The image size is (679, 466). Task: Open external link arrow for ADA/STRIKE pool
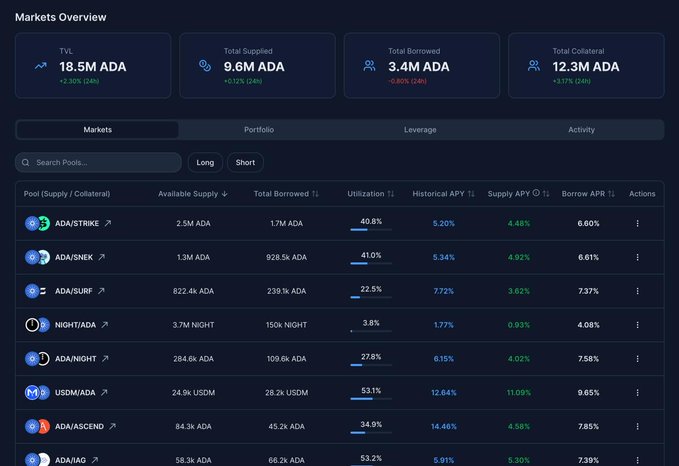pyautogui.click(x=108, y=223)
